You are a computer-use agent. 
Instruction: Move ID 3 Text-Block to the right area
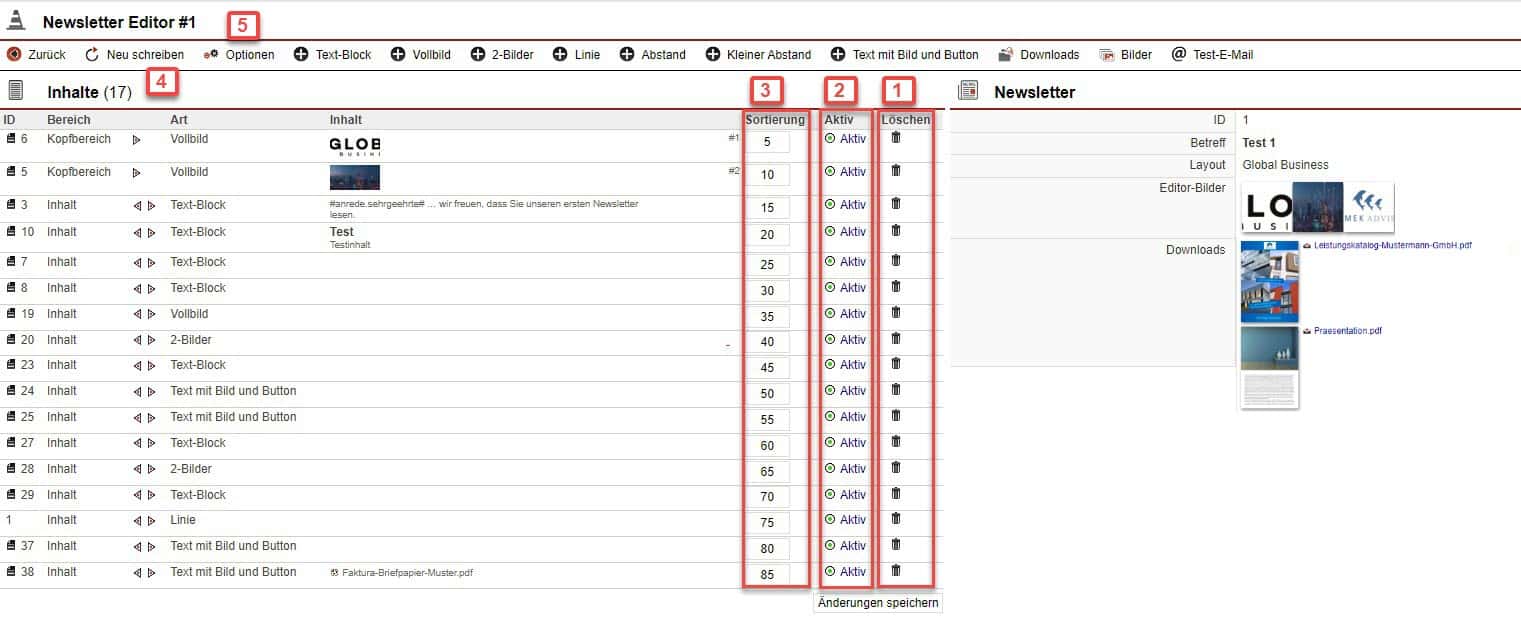click(152, 206)
